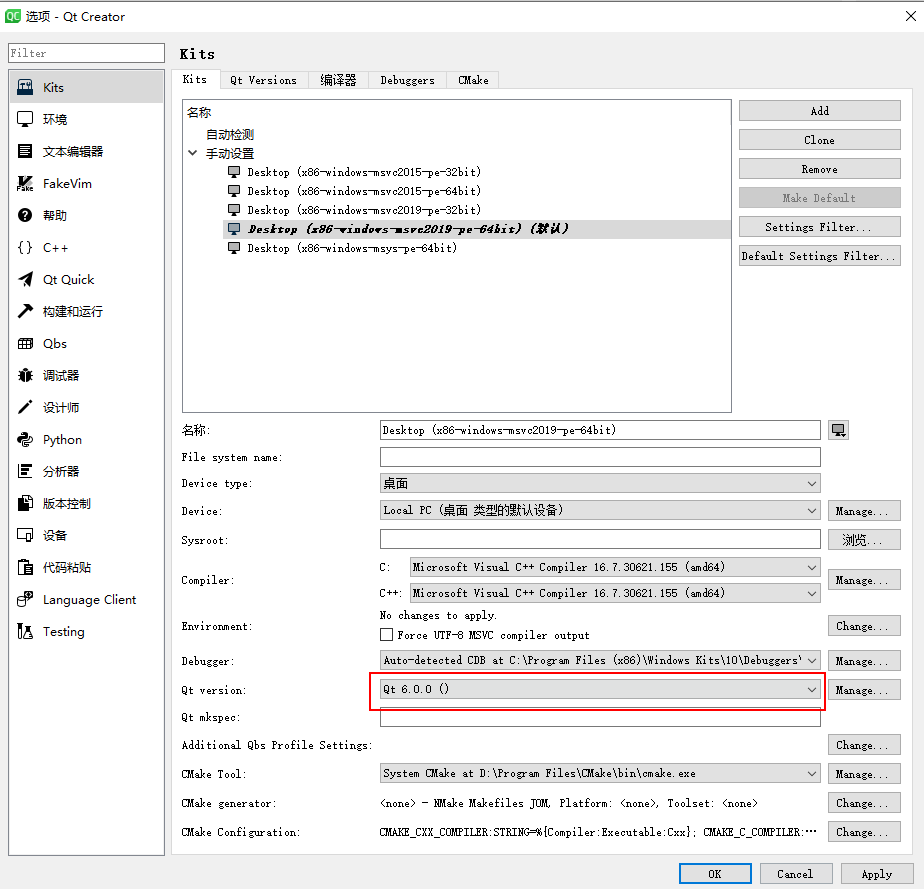This screenshot has width=924, height=889.
Task: Click the Apply button
Action: click(877, 874)
